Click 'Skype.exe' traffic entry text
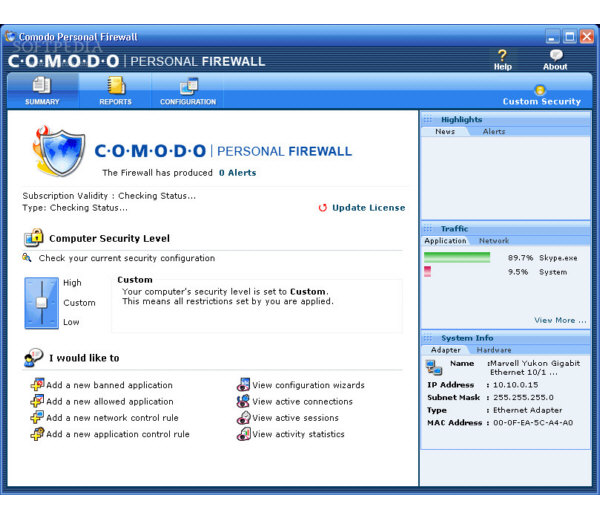This screenshot has width=600, height=520. click(558, 258)
